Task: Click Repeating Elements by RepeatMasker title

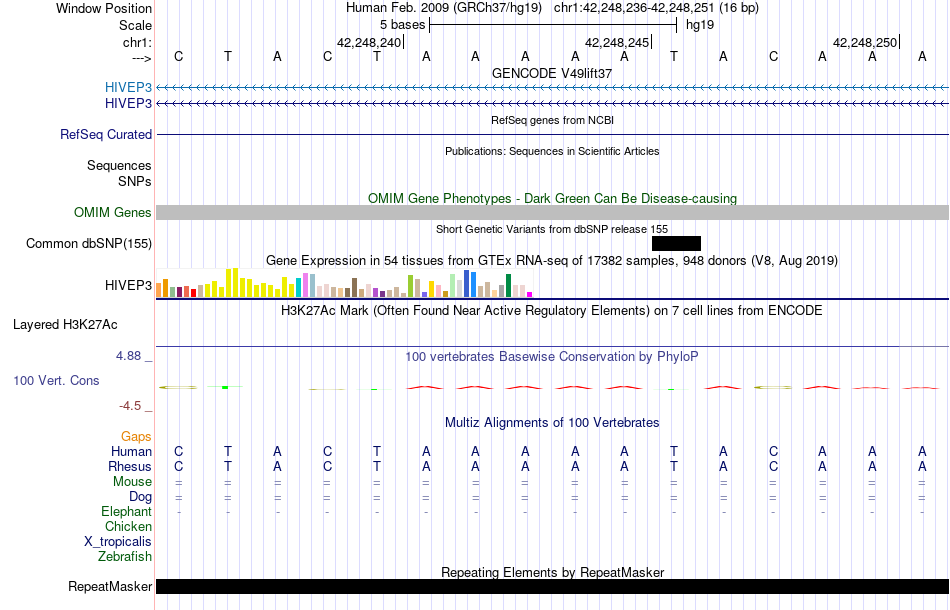Action: pos(553,572)
